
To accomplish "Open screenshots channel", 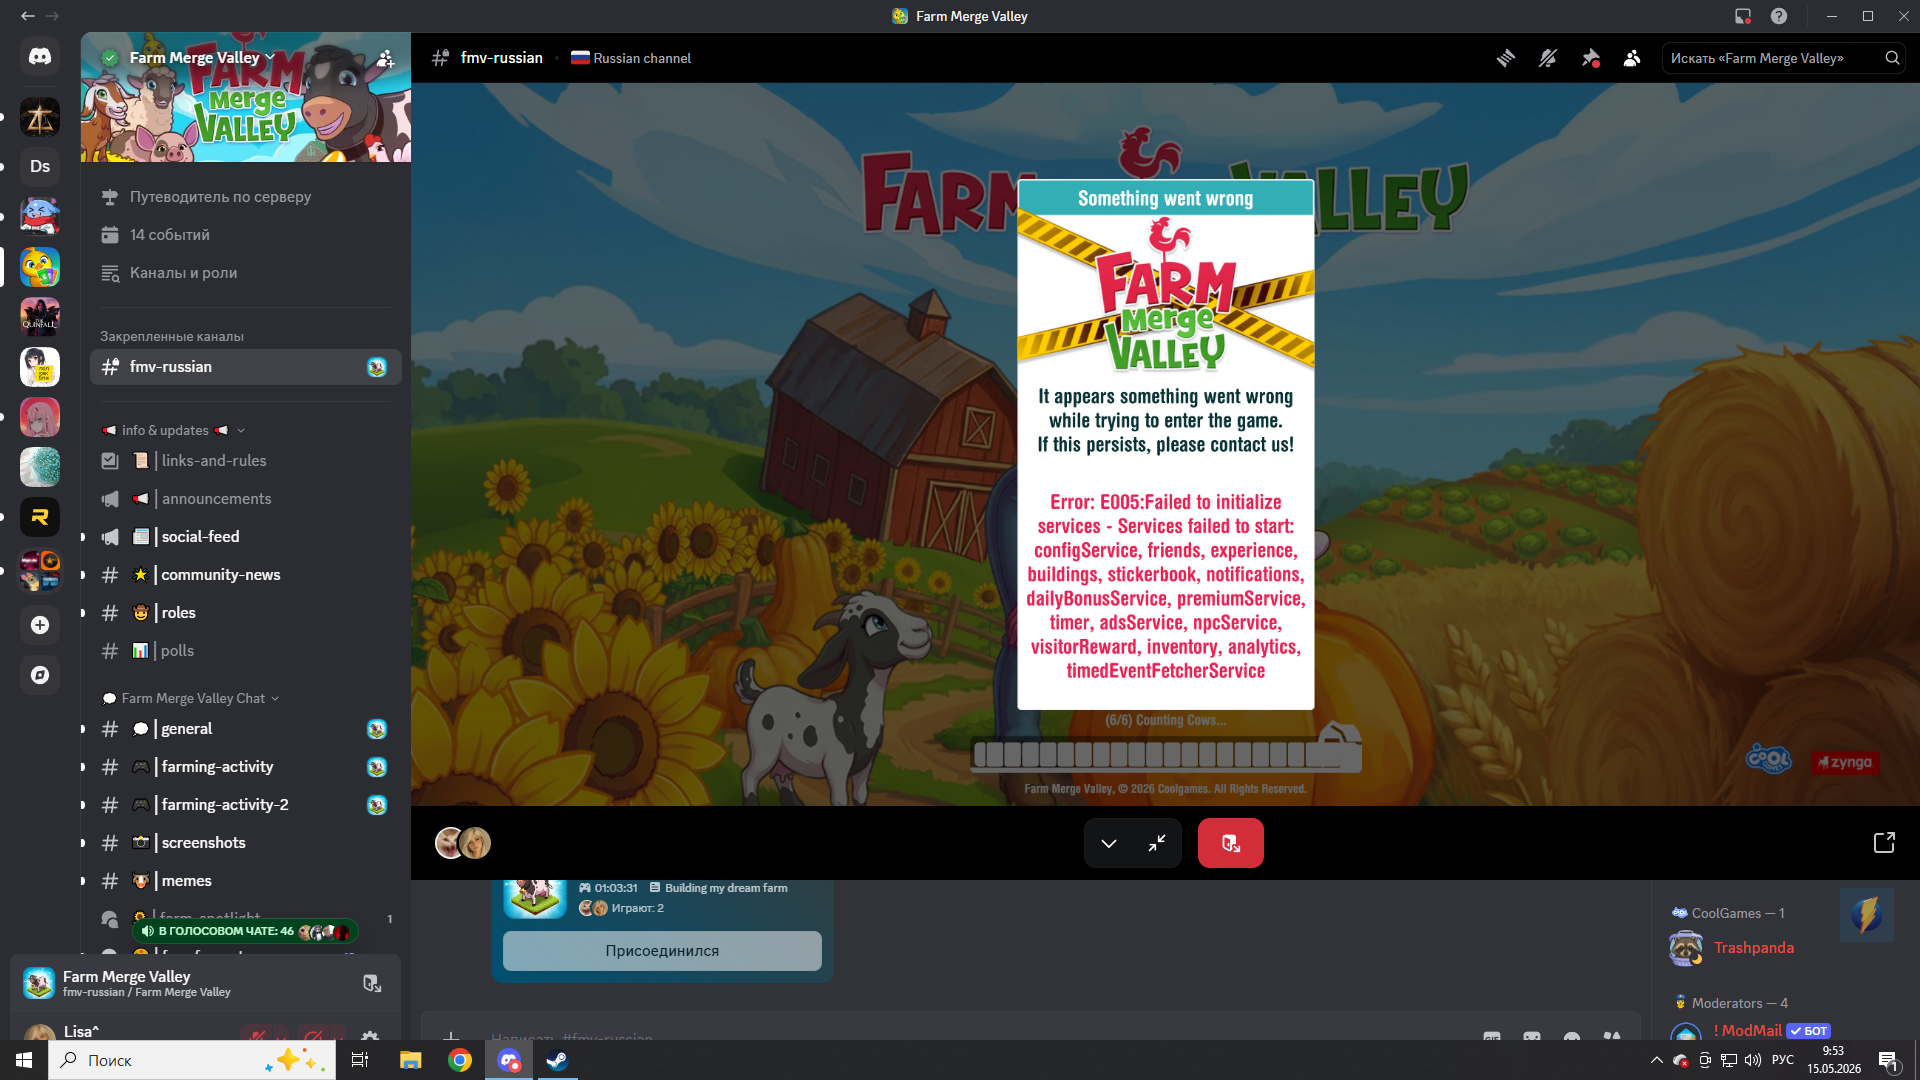I will tap(246, 843).
